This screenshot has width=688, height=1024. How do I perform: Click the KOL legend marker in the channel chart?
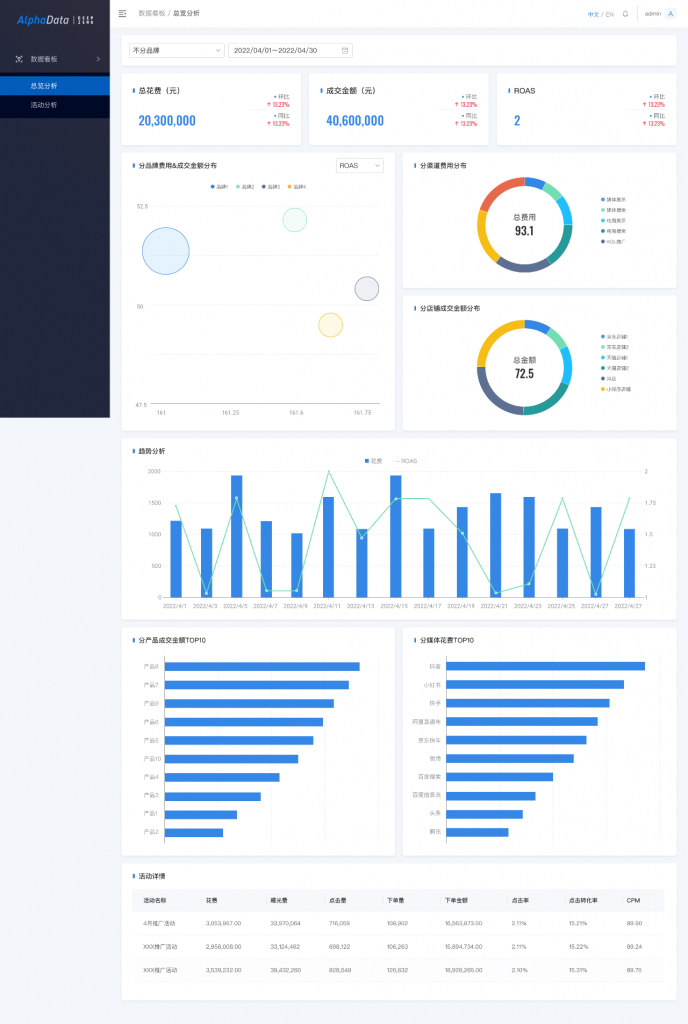[x=602, y=241]
